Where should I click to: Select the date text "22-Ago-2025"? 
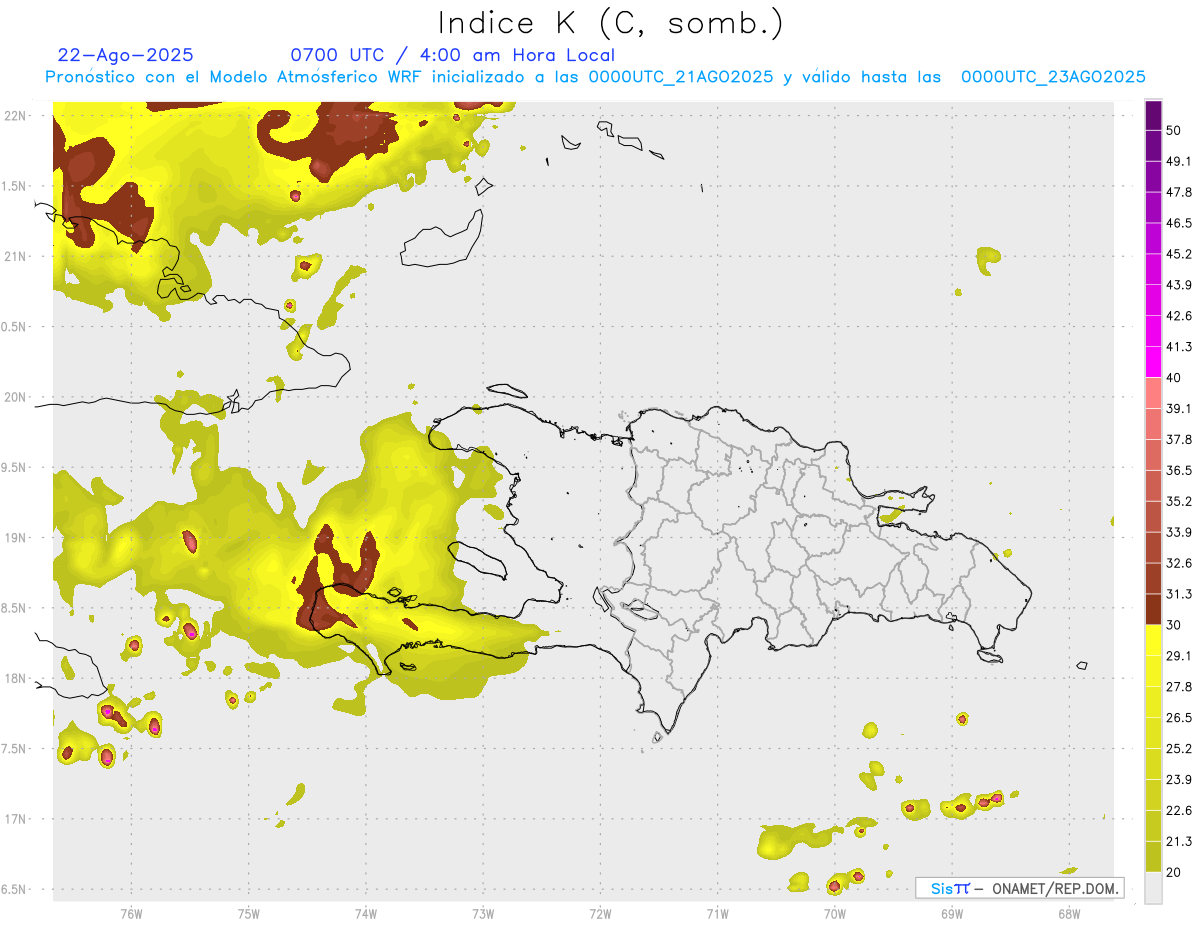[x=126, y=55]
